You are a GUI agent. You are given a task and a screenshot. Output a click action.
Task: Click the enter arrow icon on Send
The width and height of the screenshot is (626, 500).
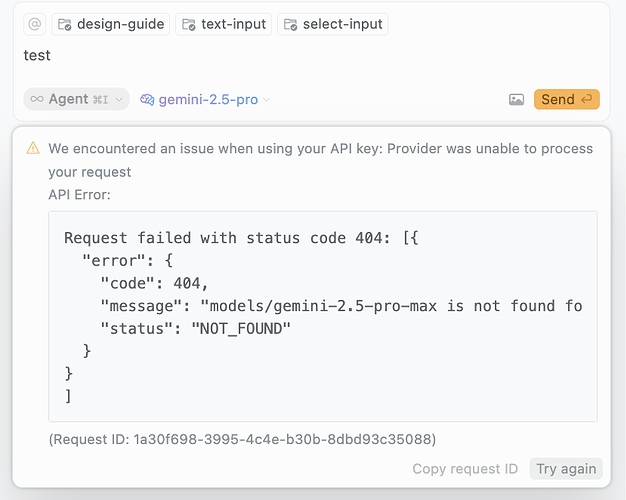[588, 99]
